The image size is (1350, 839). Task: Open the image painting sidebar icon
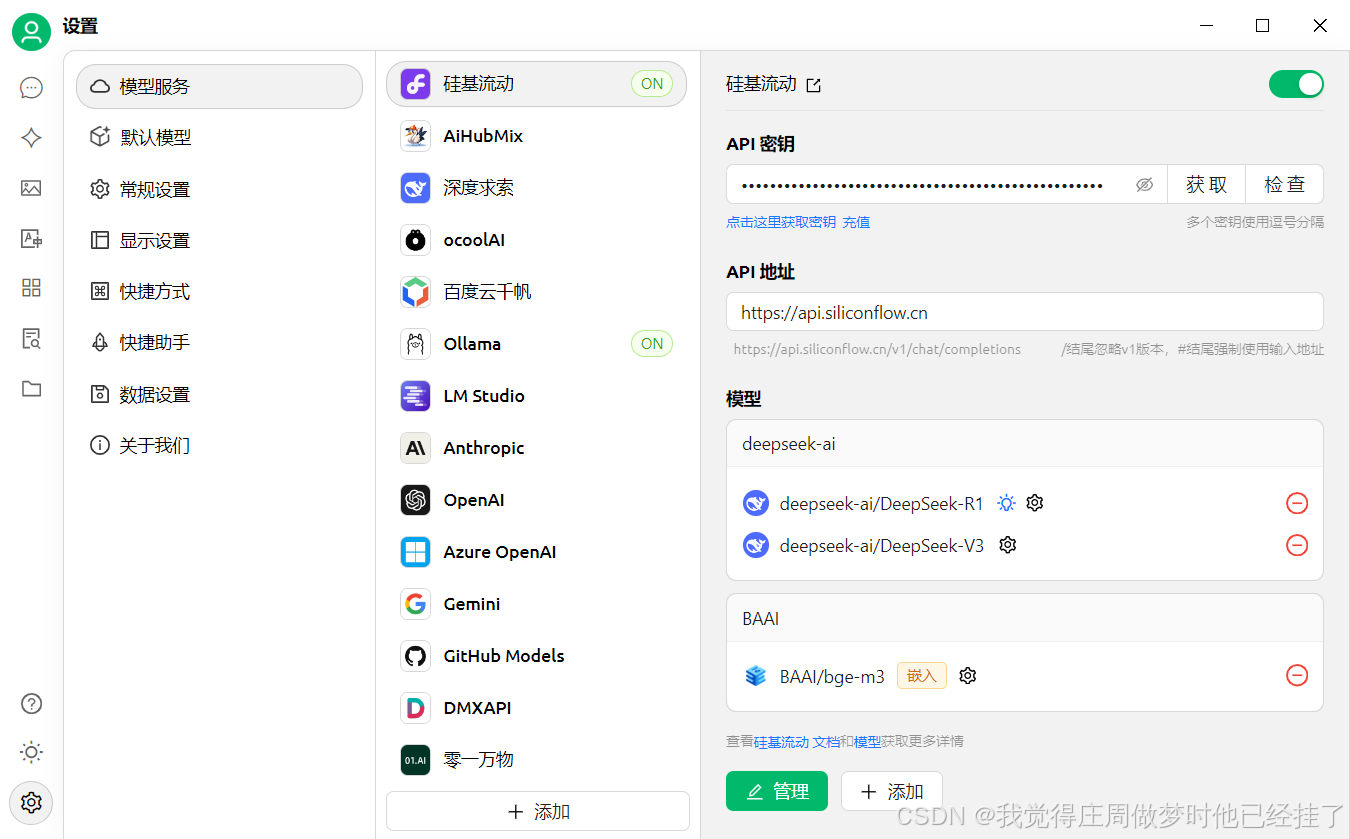32,188
